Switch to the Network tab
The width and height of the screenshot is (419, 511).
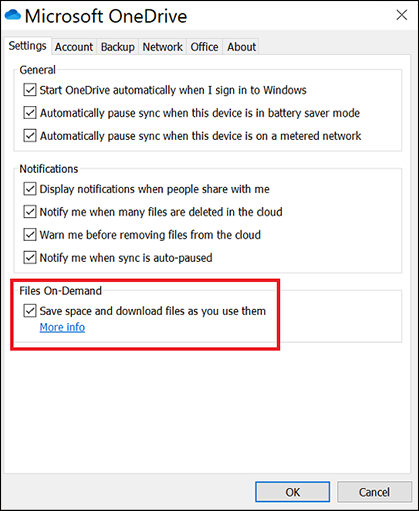point(163,47)
